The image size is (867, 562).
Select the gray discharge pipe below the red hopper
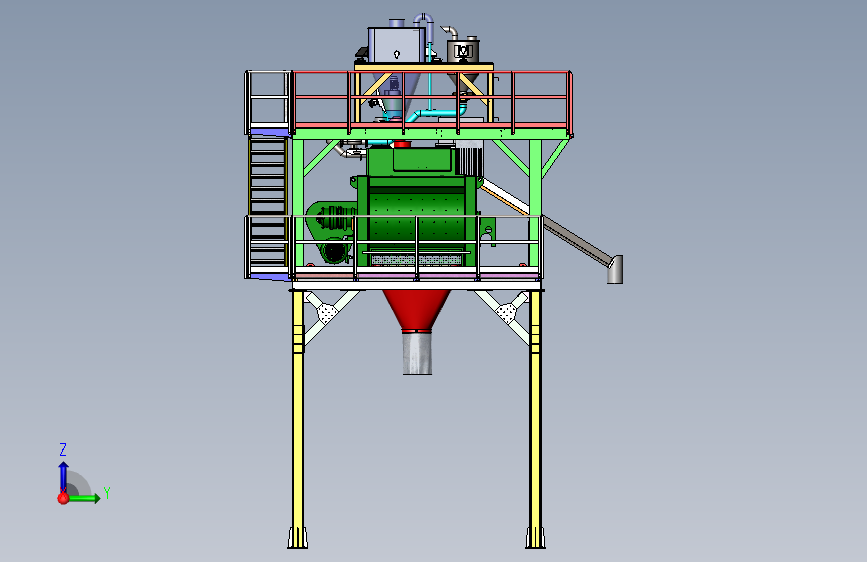pyautogui.click(x=417, y=353)
